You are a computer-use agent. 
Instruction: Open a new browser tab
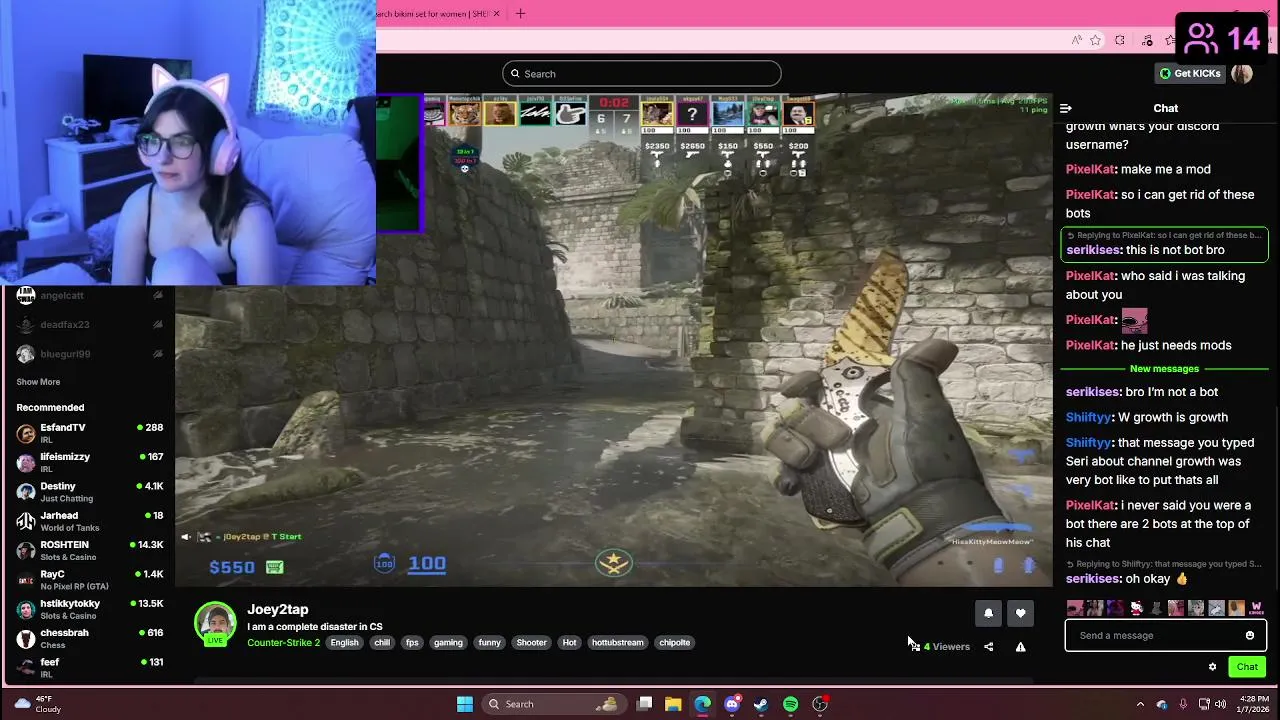click(x=520, y=14)
